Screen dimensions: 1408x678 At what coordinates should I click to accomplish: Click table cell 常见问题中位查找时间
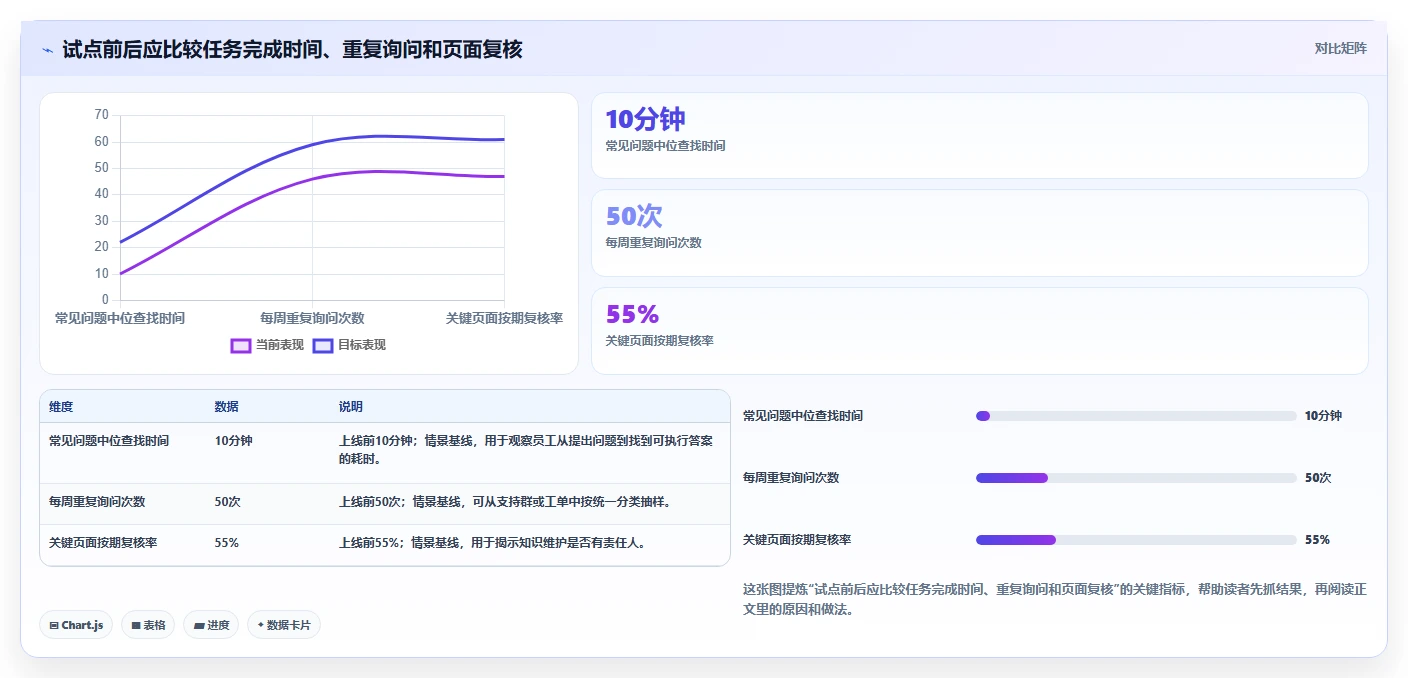click(109, 441)
